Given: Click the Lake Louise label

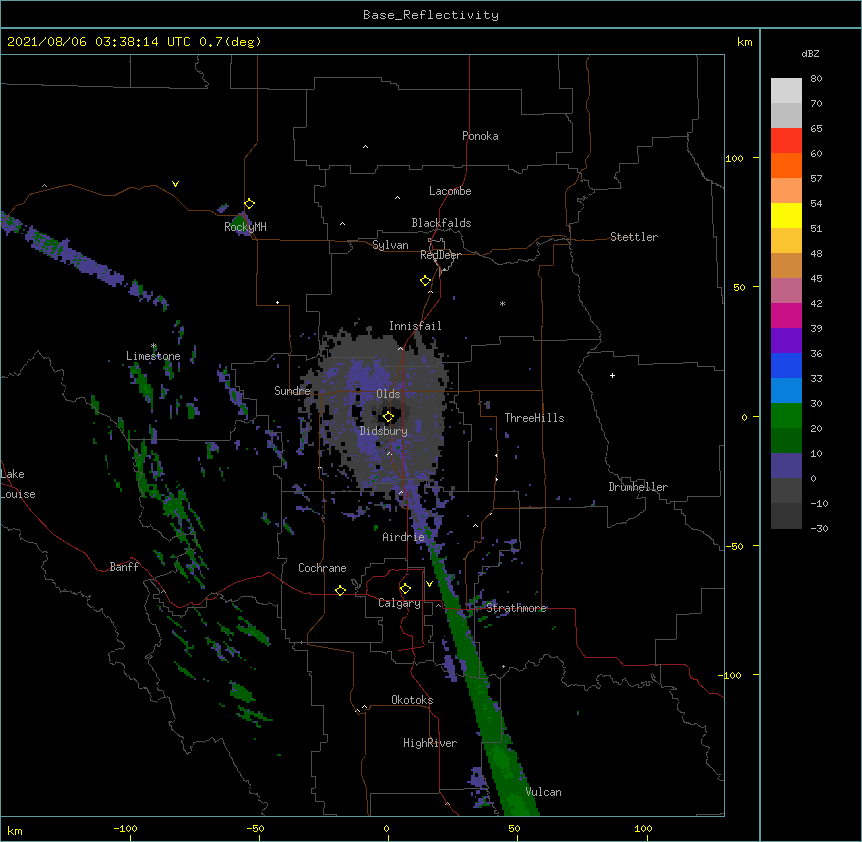Looking at the screenshot, I should [x=18, y=484].
